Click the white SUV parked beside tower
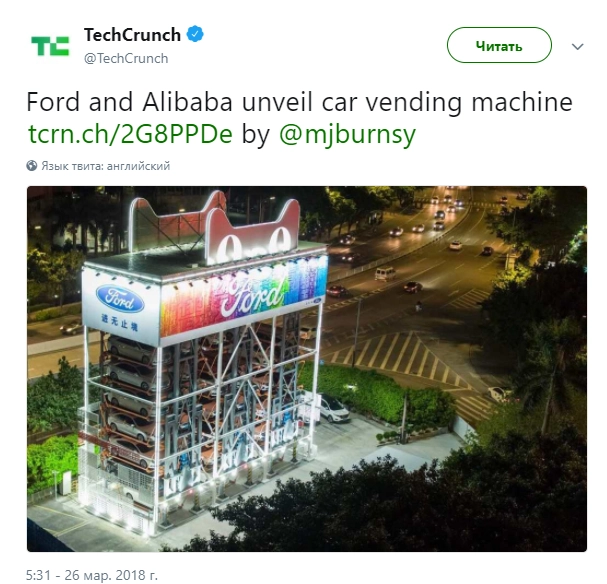The width and height of the screenshot is (607, 584). [332, 409]
